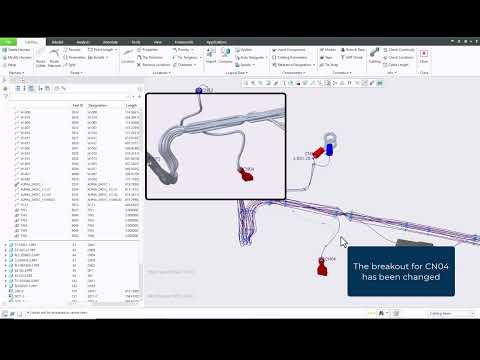The height and width of the screenshot is (360, 480).
Task: Select the Tie Wrap tool
Action: tap(329, 65)
